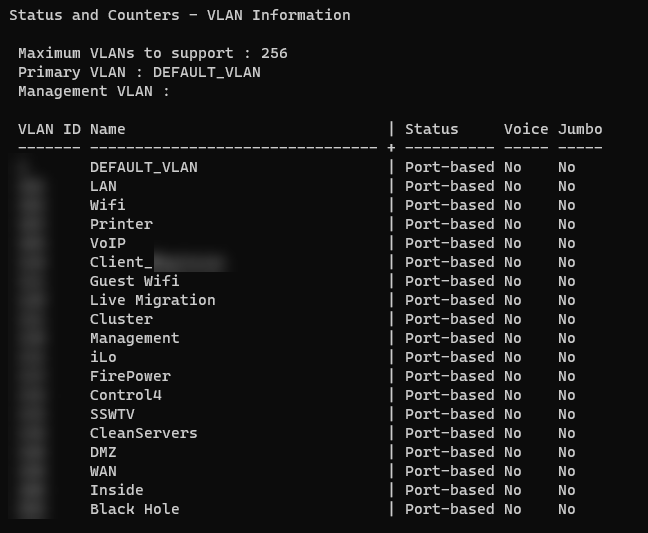Click the LAN row name
Screen dimensions: 648x533
tap(103, 186)
